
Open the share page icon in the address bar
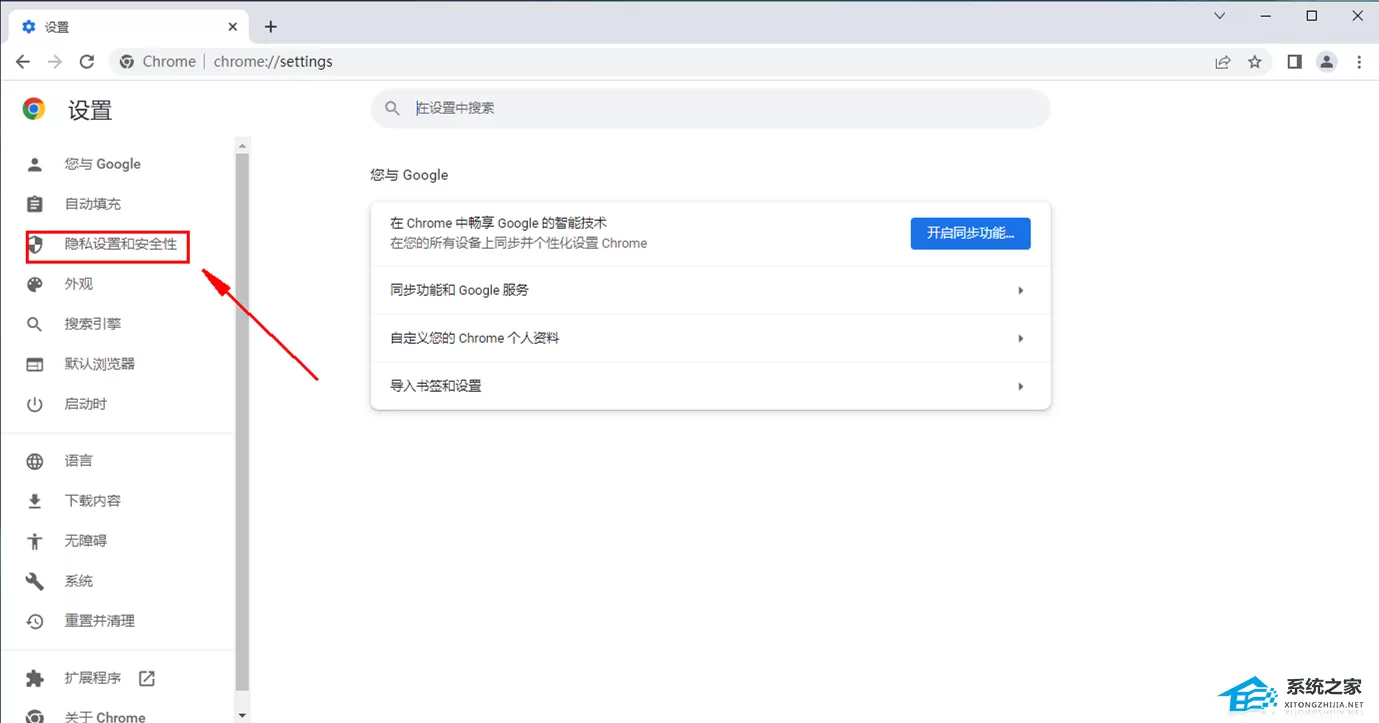(1223, 62)
